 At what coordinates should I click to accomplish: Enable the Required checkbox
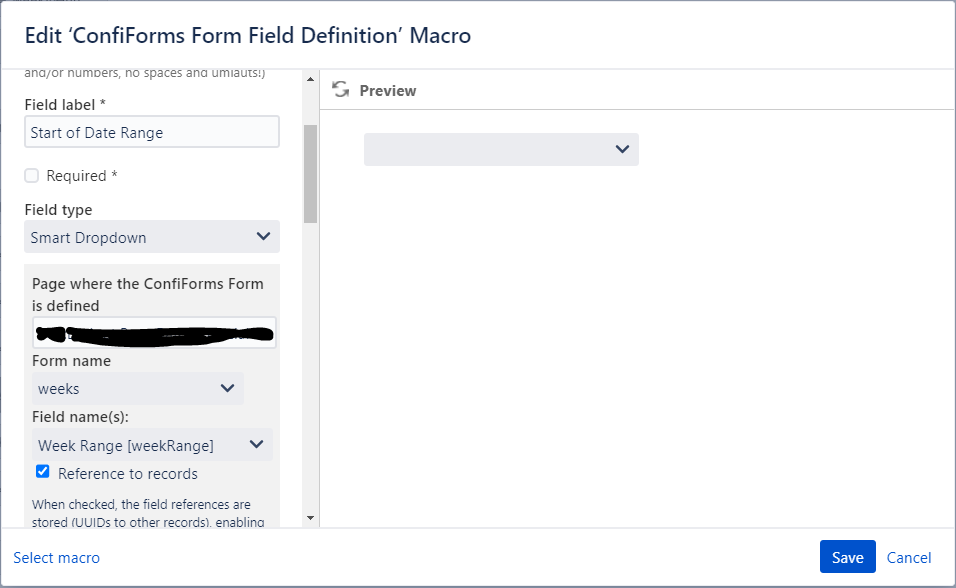click(31, 175)
